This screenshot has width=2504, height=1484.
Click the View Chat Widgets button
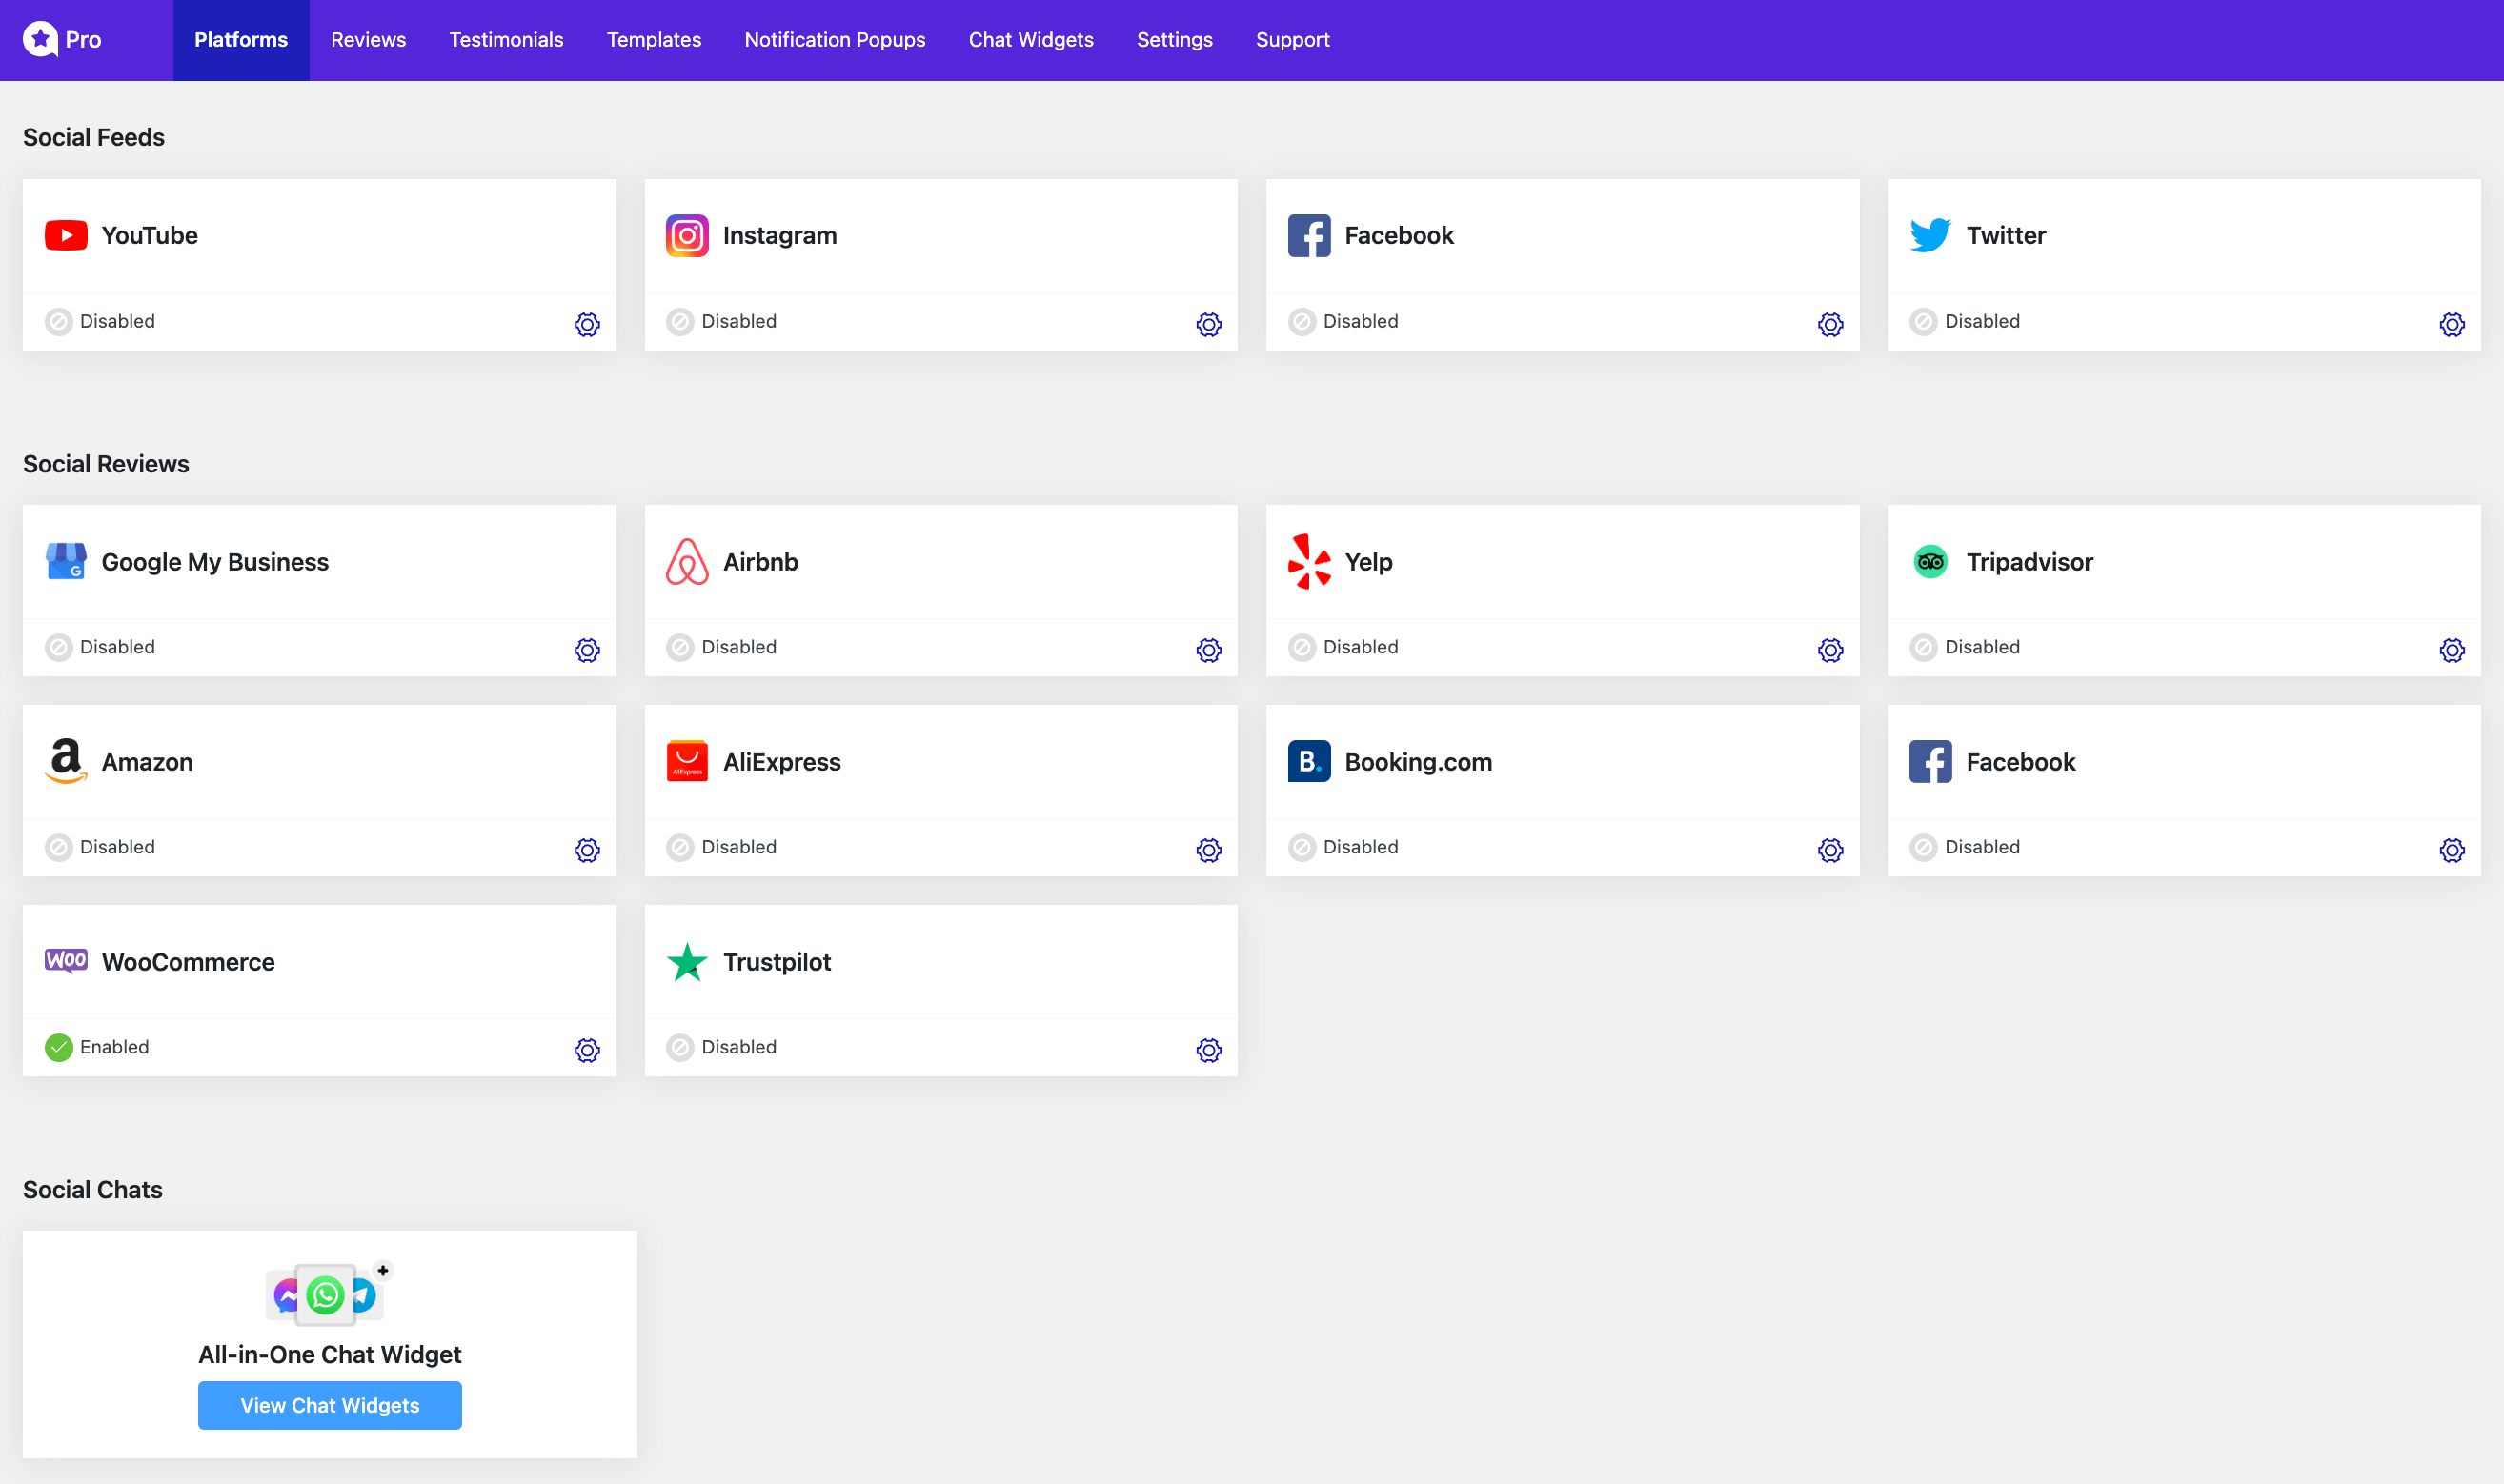[329, 1405]
